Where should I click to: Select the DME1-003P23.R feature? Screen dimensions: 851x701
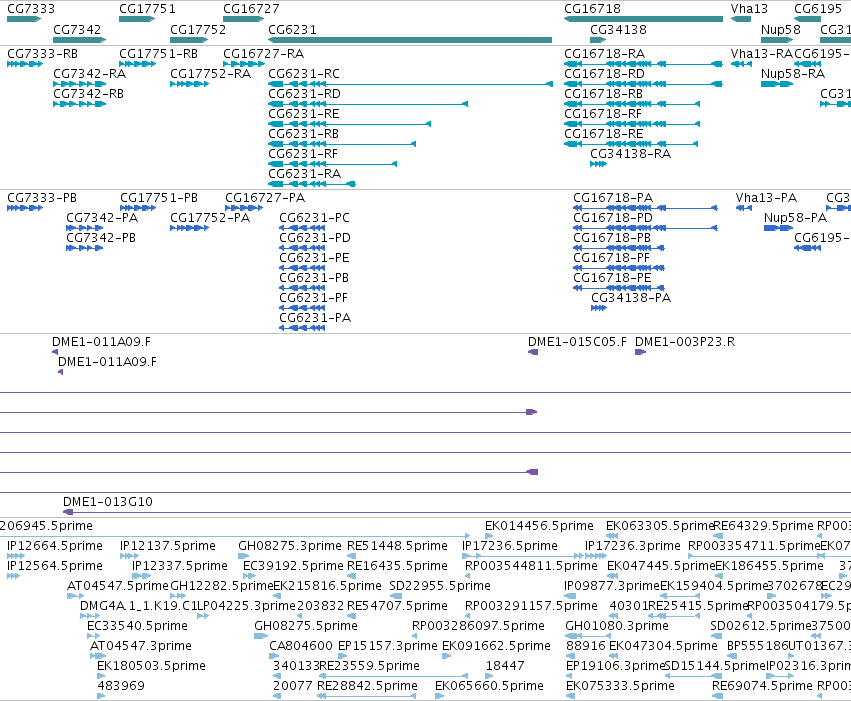click(685, 342)
